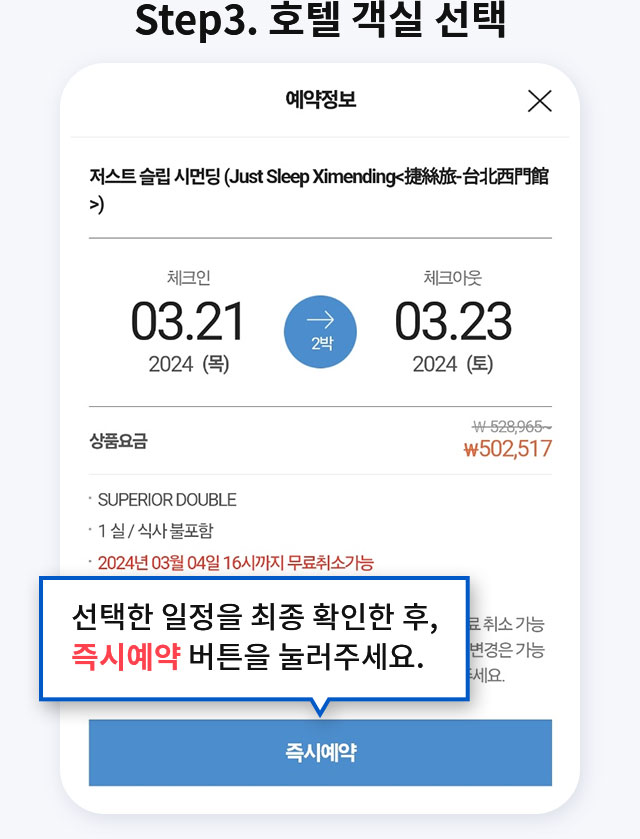Click the 2024 (토) check-out weekday text
The height and width of the screenshot is (839, 640).
[x=453, y=364]
